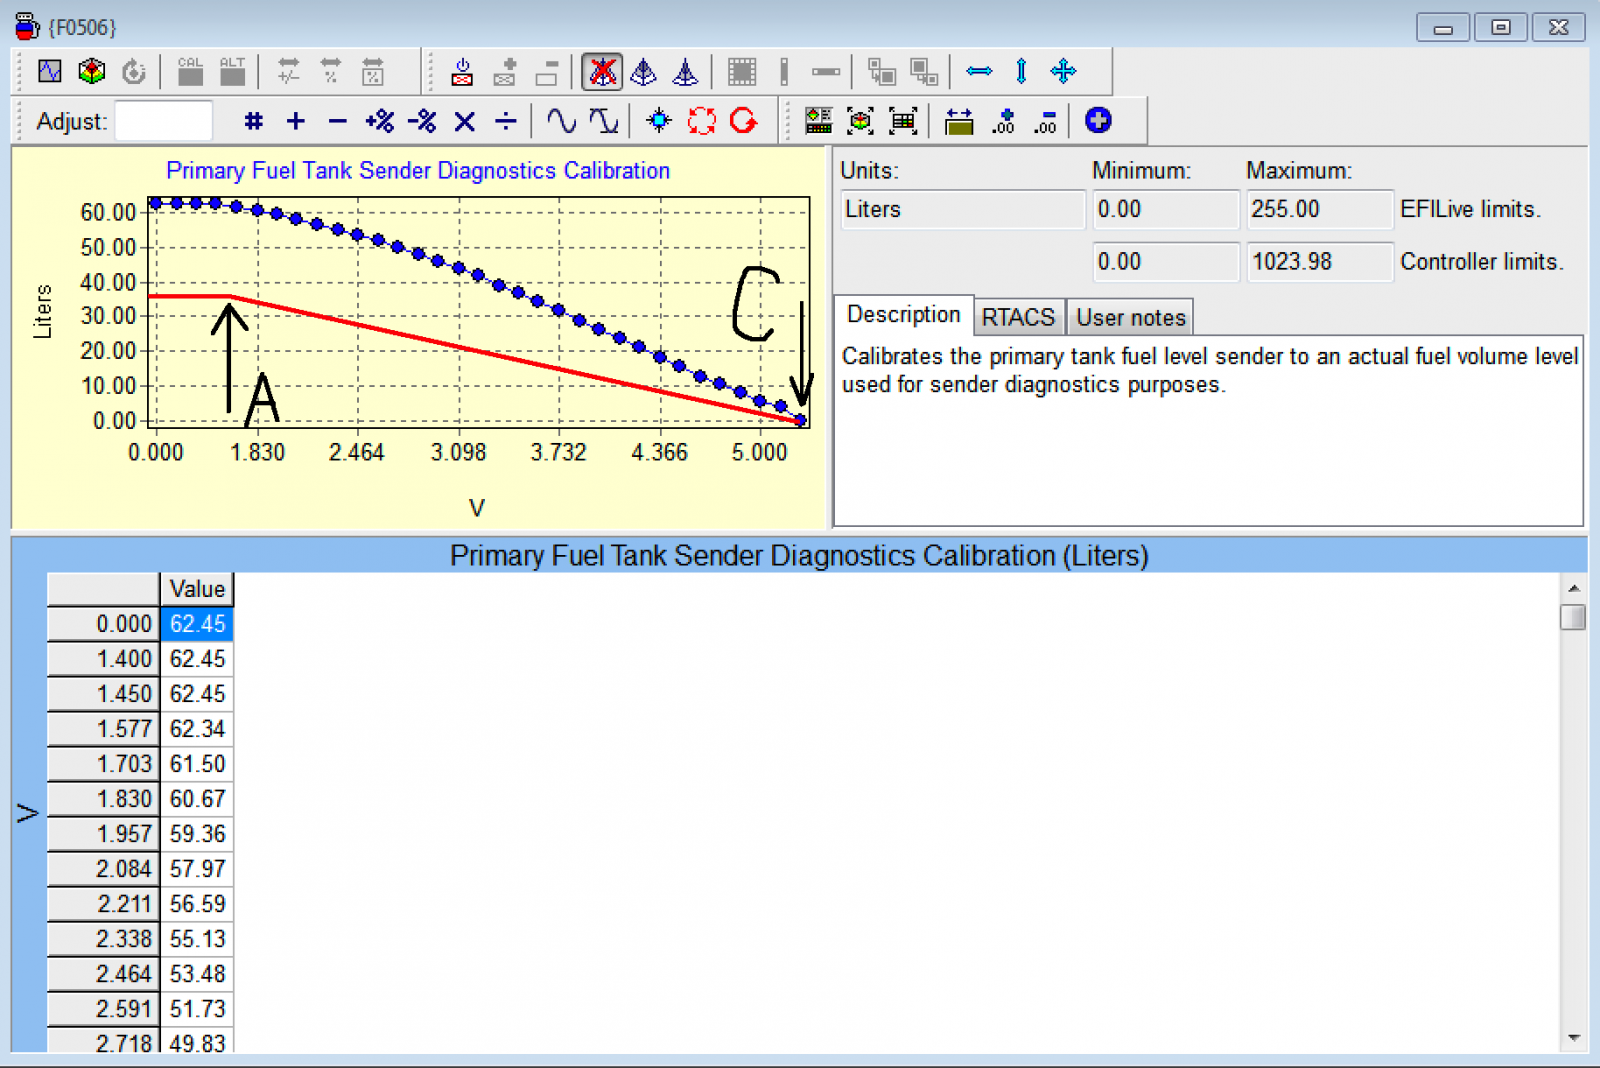Click the arrows percent difference compare icon
The height and width of the screenshot is (1068, 1600).
330,71
